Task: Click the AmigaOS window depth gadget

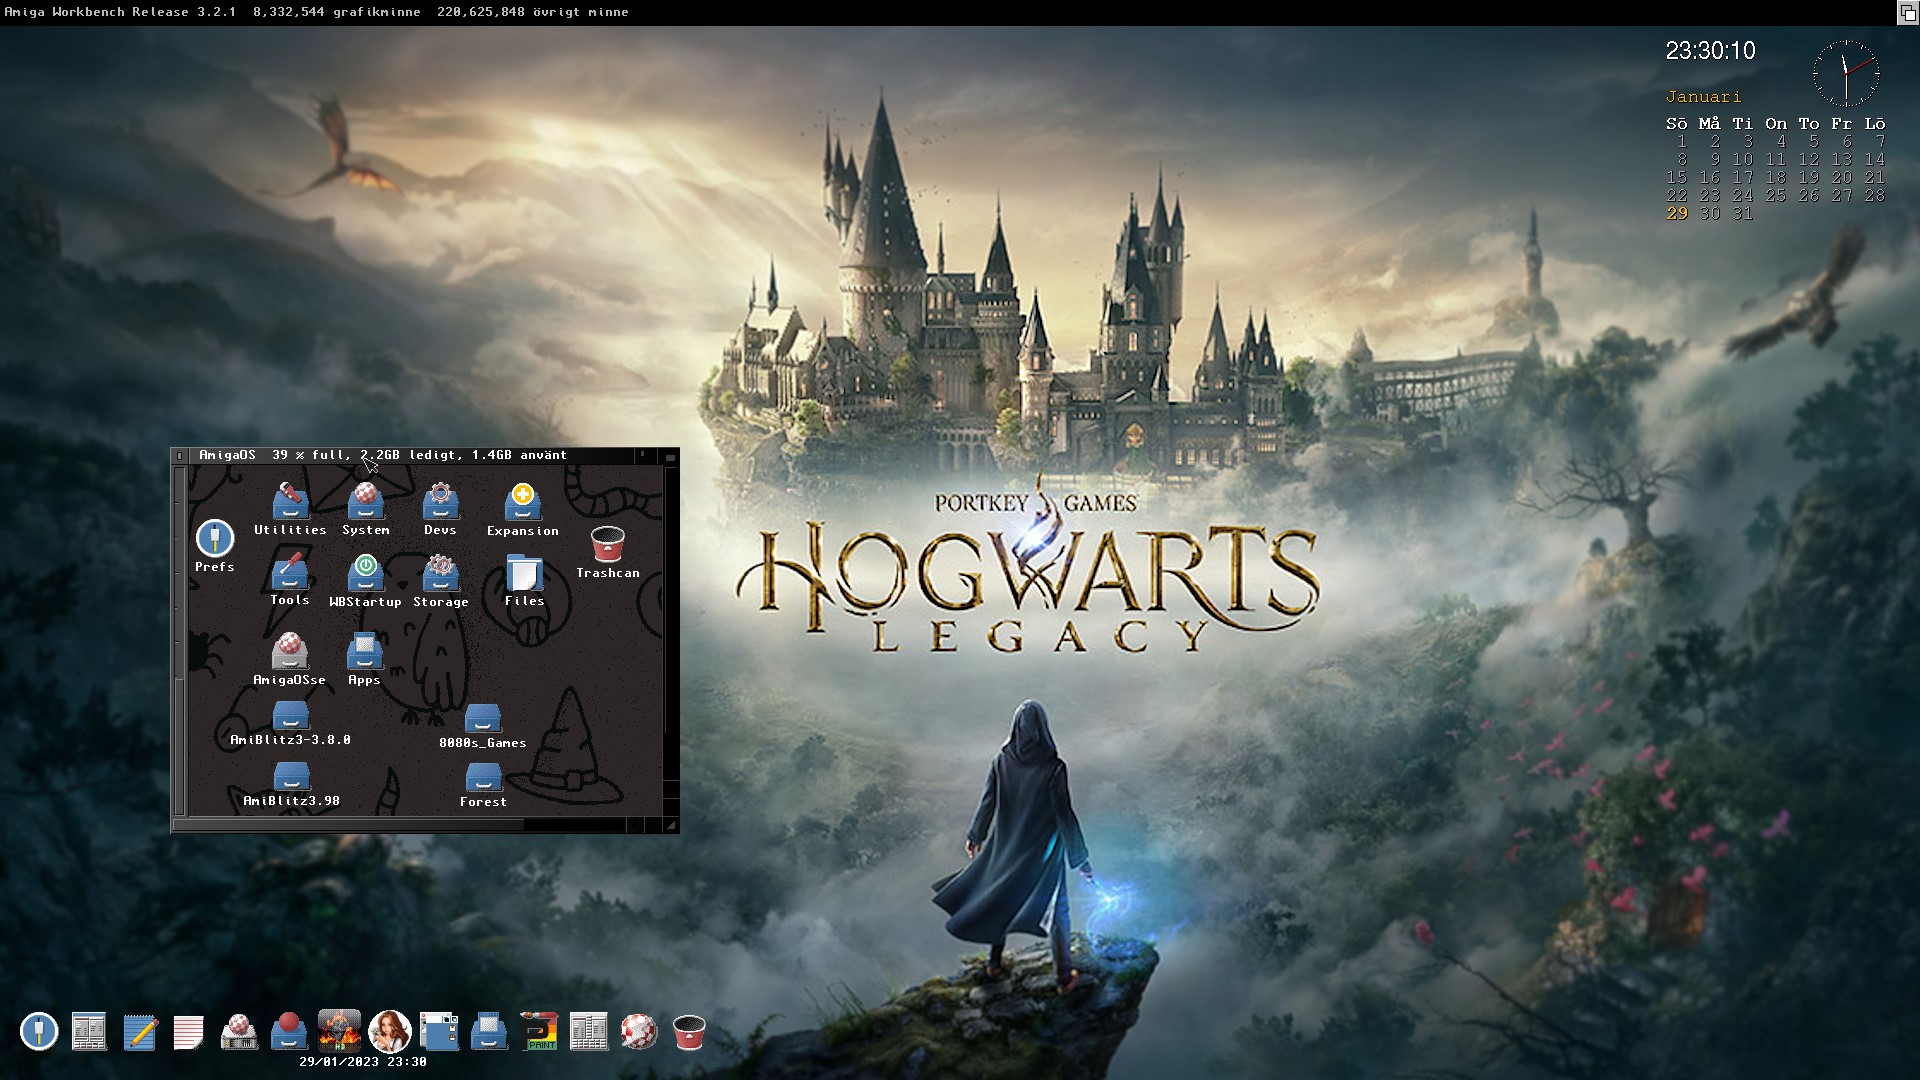Action: point(670,455)
